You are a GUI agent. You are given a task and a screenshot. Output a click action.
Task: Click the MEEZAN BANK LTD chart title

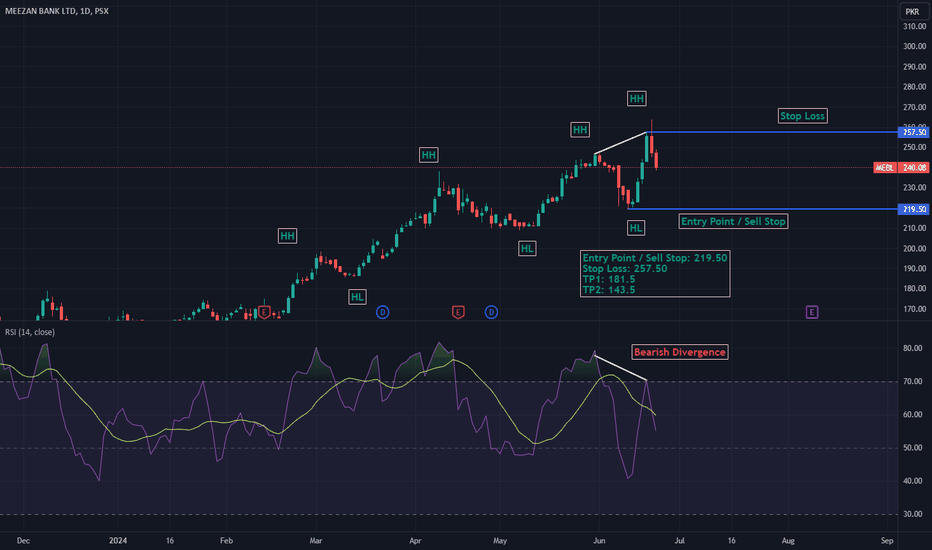point(56,11)
